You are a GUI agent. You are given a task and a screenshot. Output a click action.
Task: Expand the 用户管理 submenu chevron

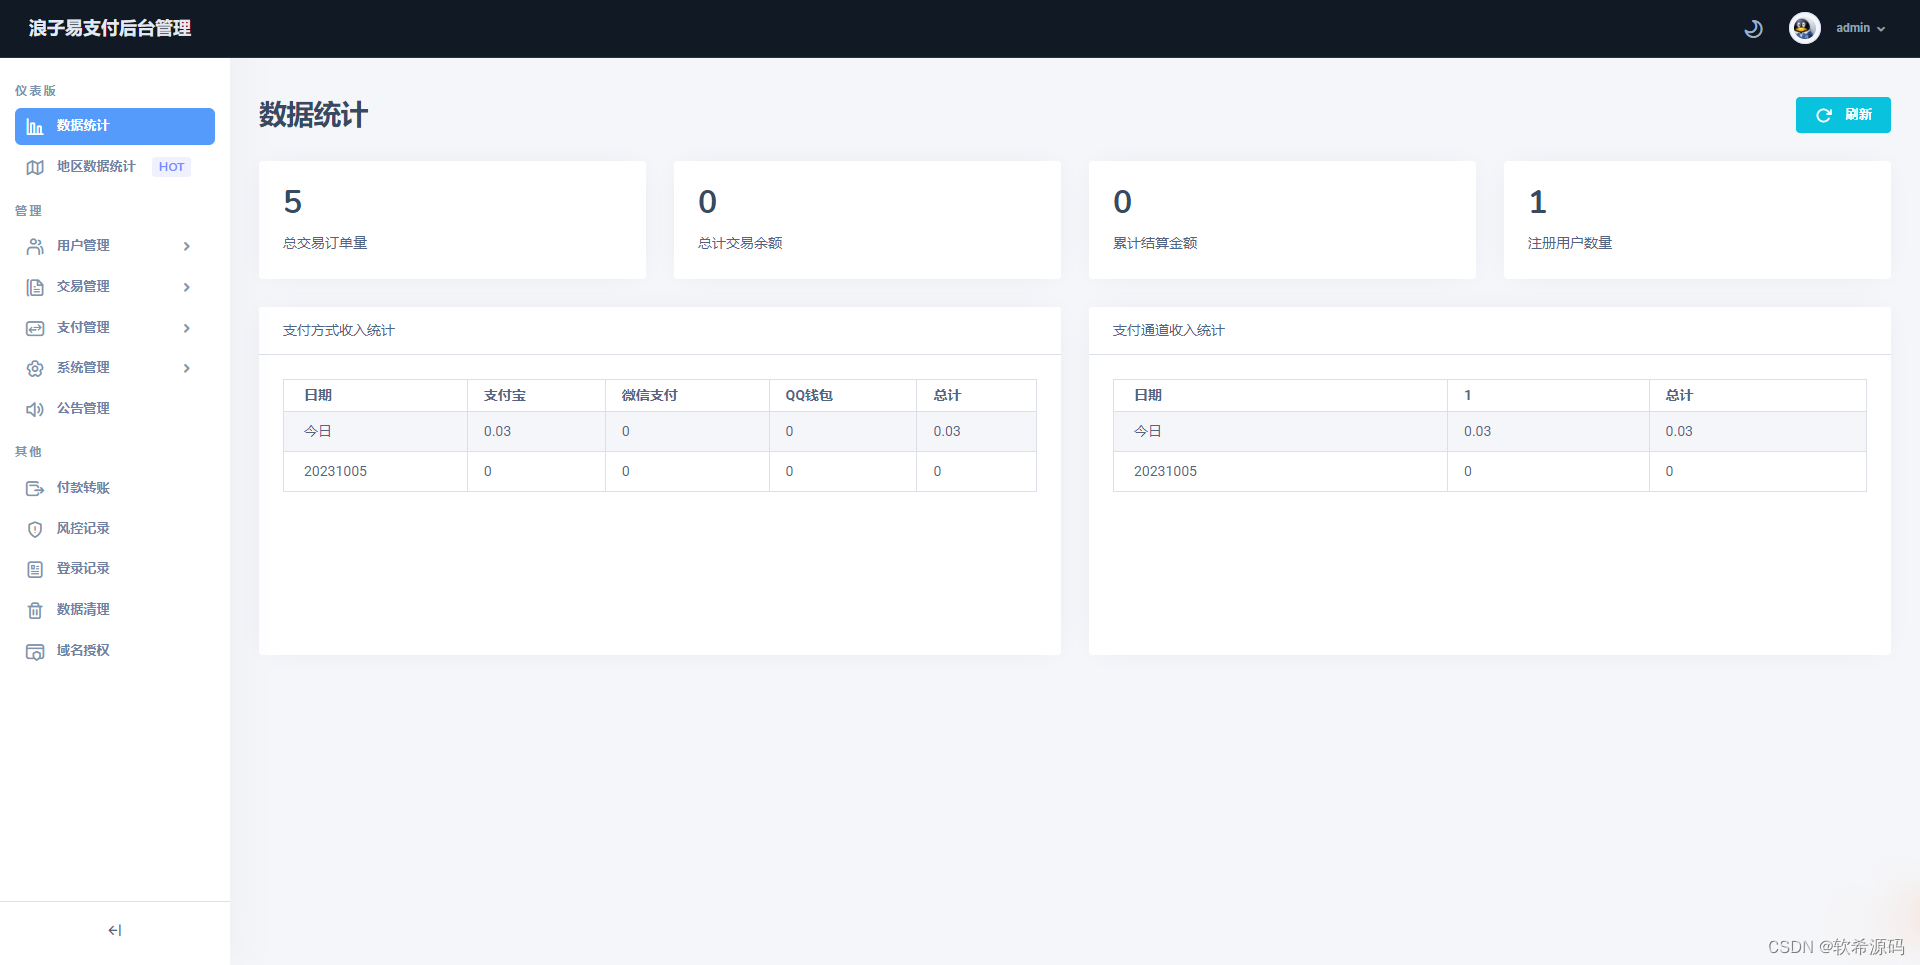pyautogui.click(x=187, y=246)
